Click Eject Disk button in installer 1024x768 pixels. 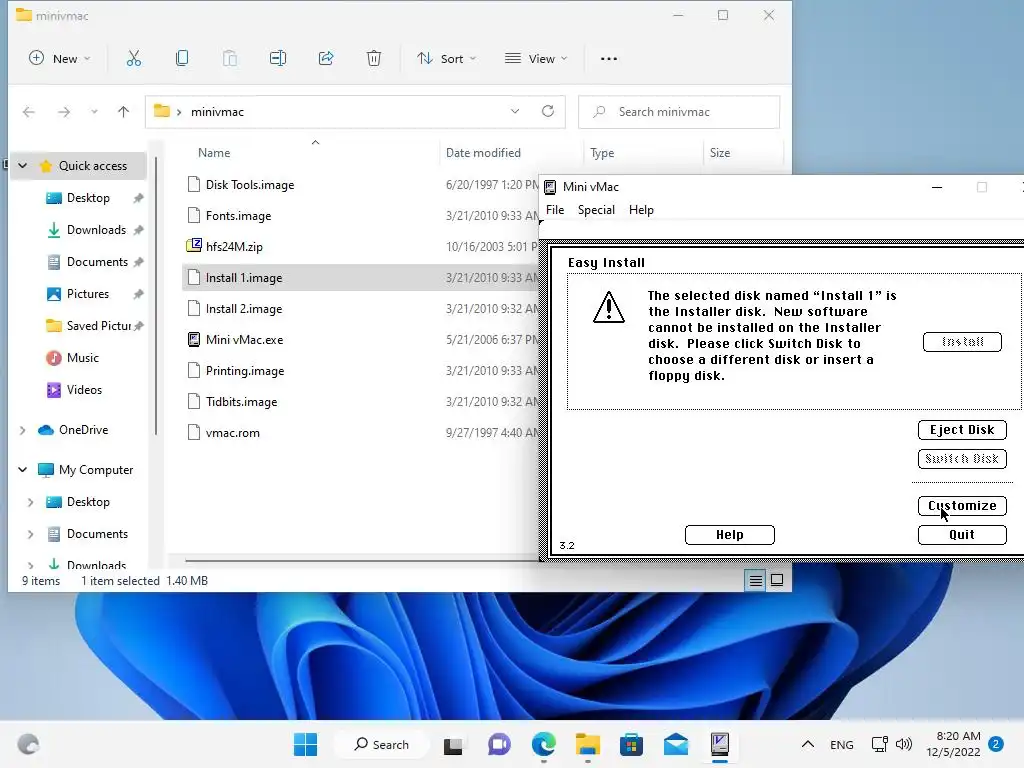(962, 430)
